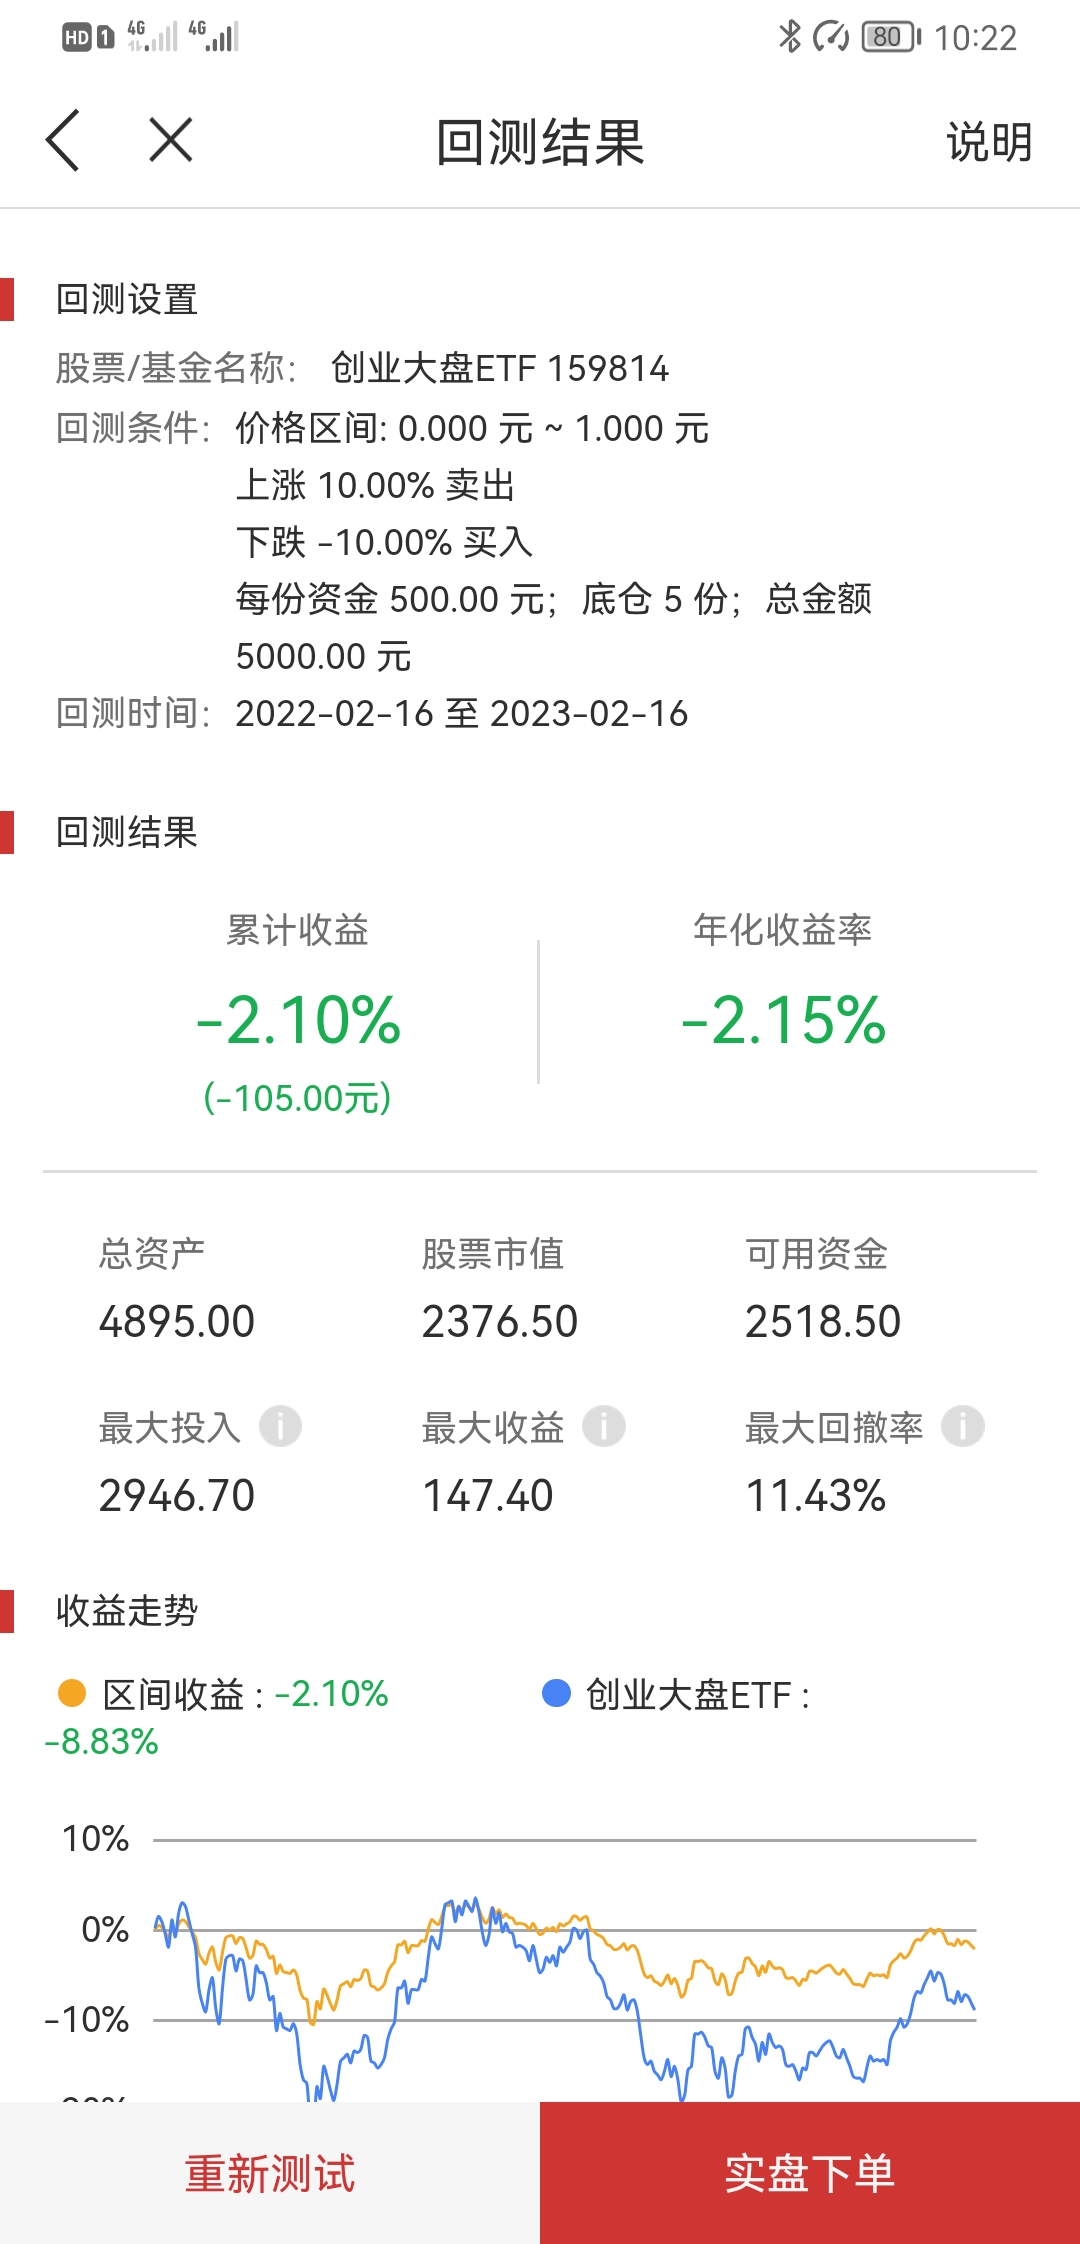Open the 说明 help link

click(x=988, y=142)
